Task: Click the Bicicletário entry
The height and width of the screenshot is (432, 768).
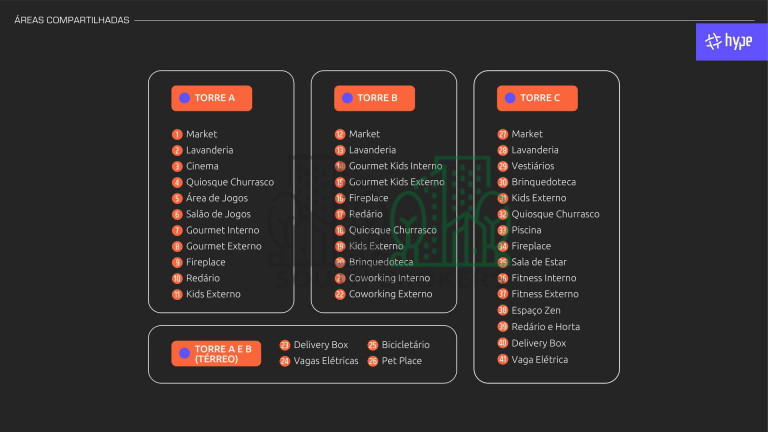Action: 405,345
